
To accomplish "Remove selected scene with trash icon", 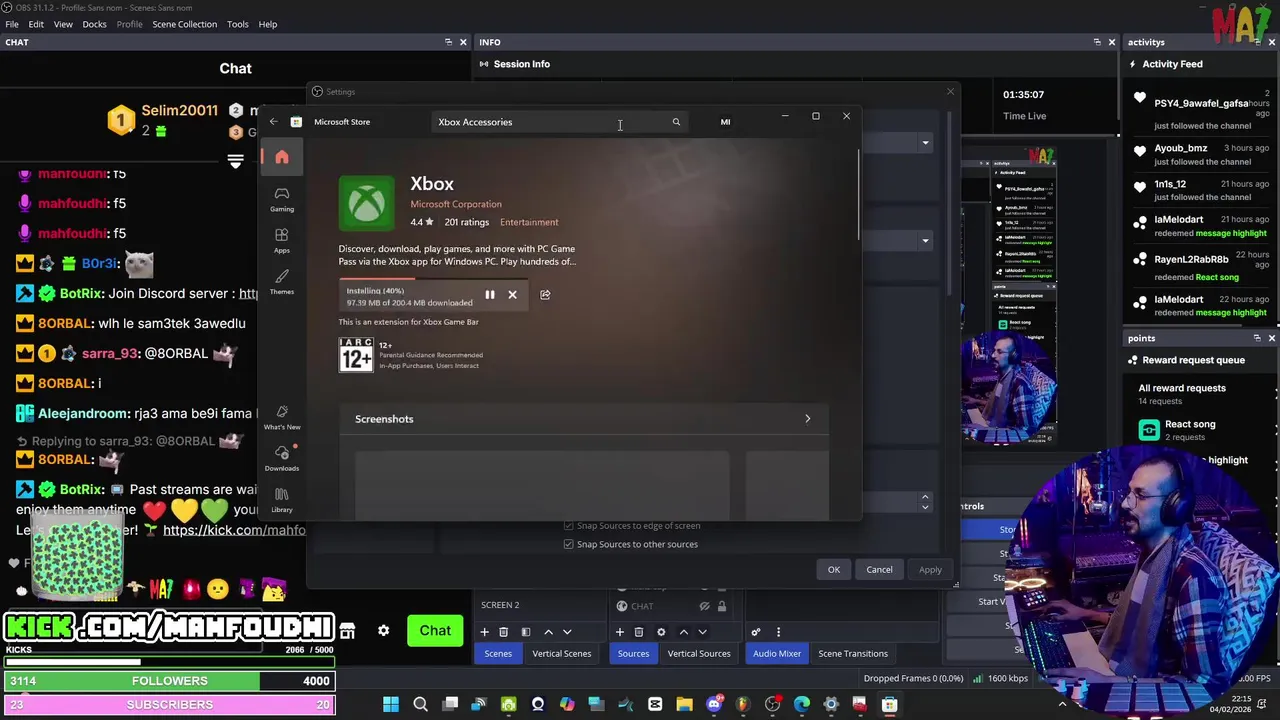I will pos(504,632).
